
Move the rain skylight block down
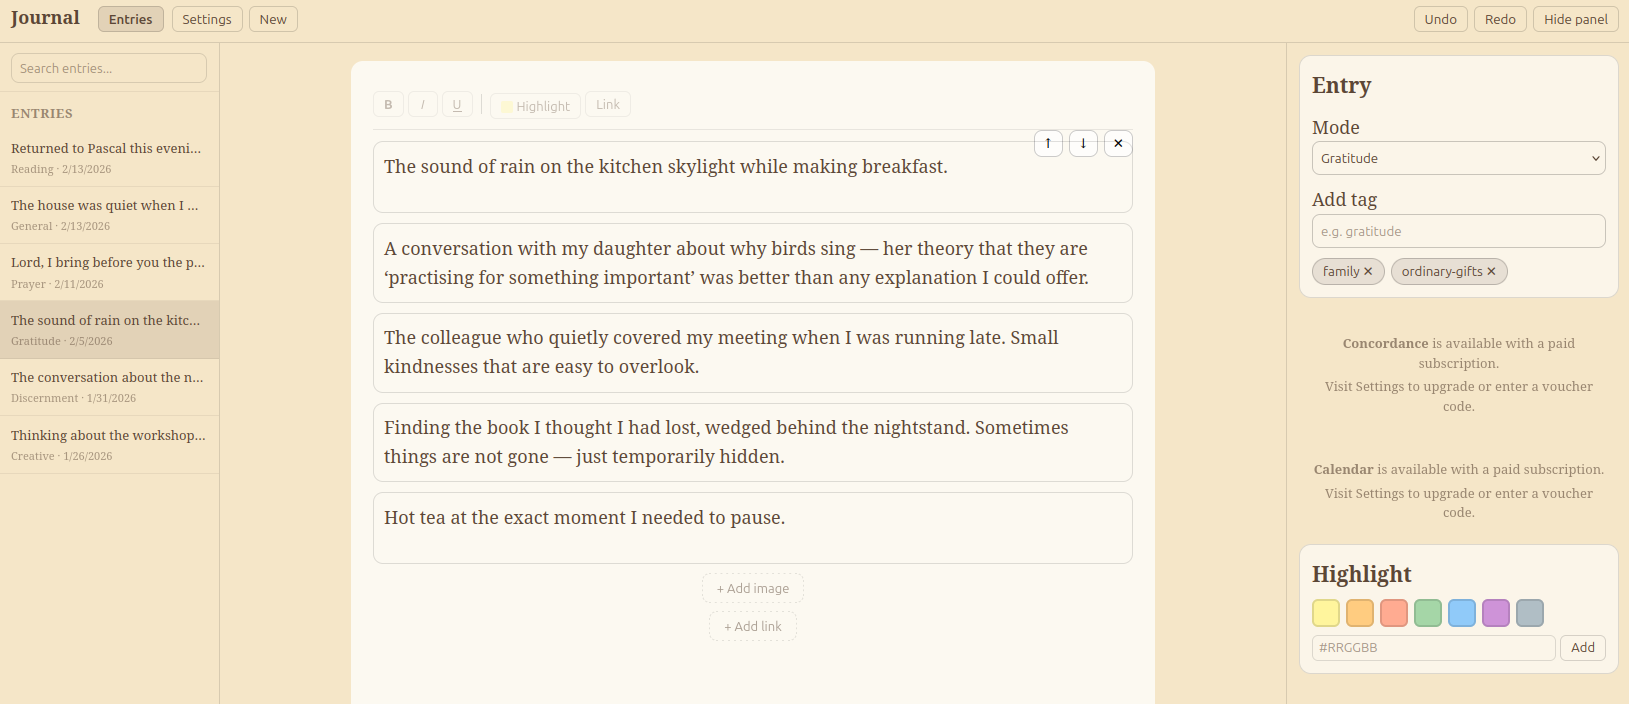[x=1083, y=144]
